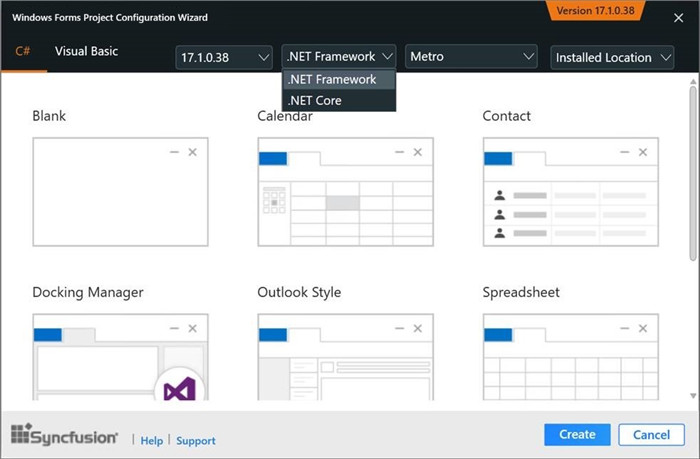Switch to the C# tab

tap(23, 51)
